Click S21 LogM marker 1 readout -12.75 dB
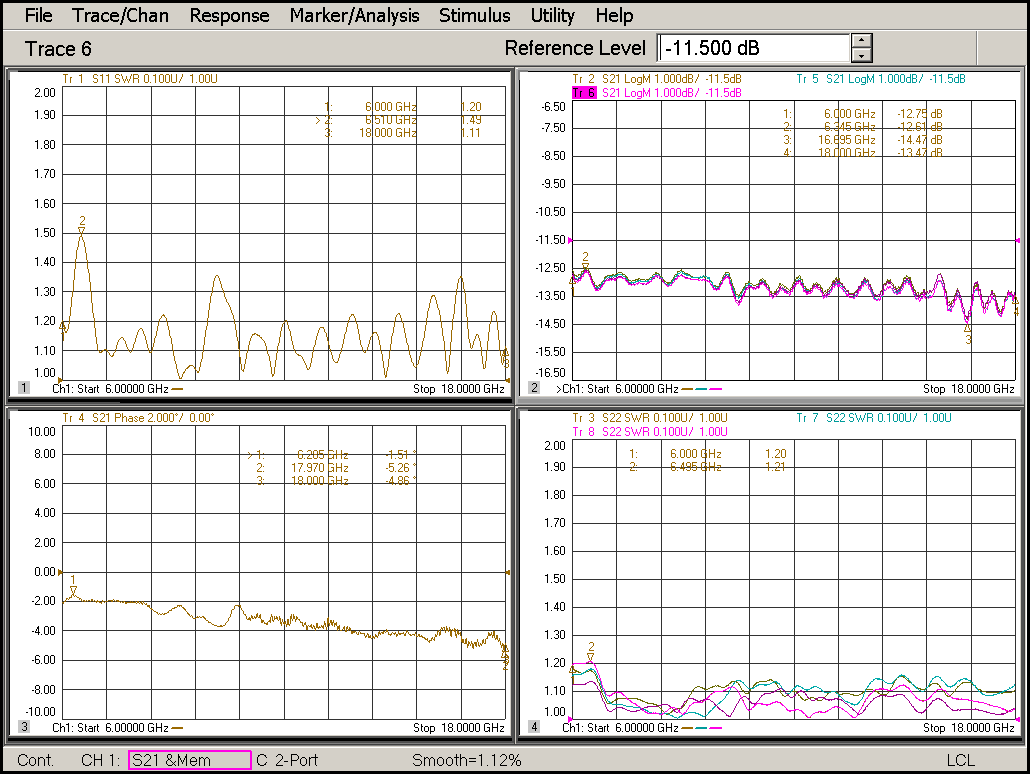The width and height of the screenshot is (1030, 774). pyautogui.click(x=920, y=114)
